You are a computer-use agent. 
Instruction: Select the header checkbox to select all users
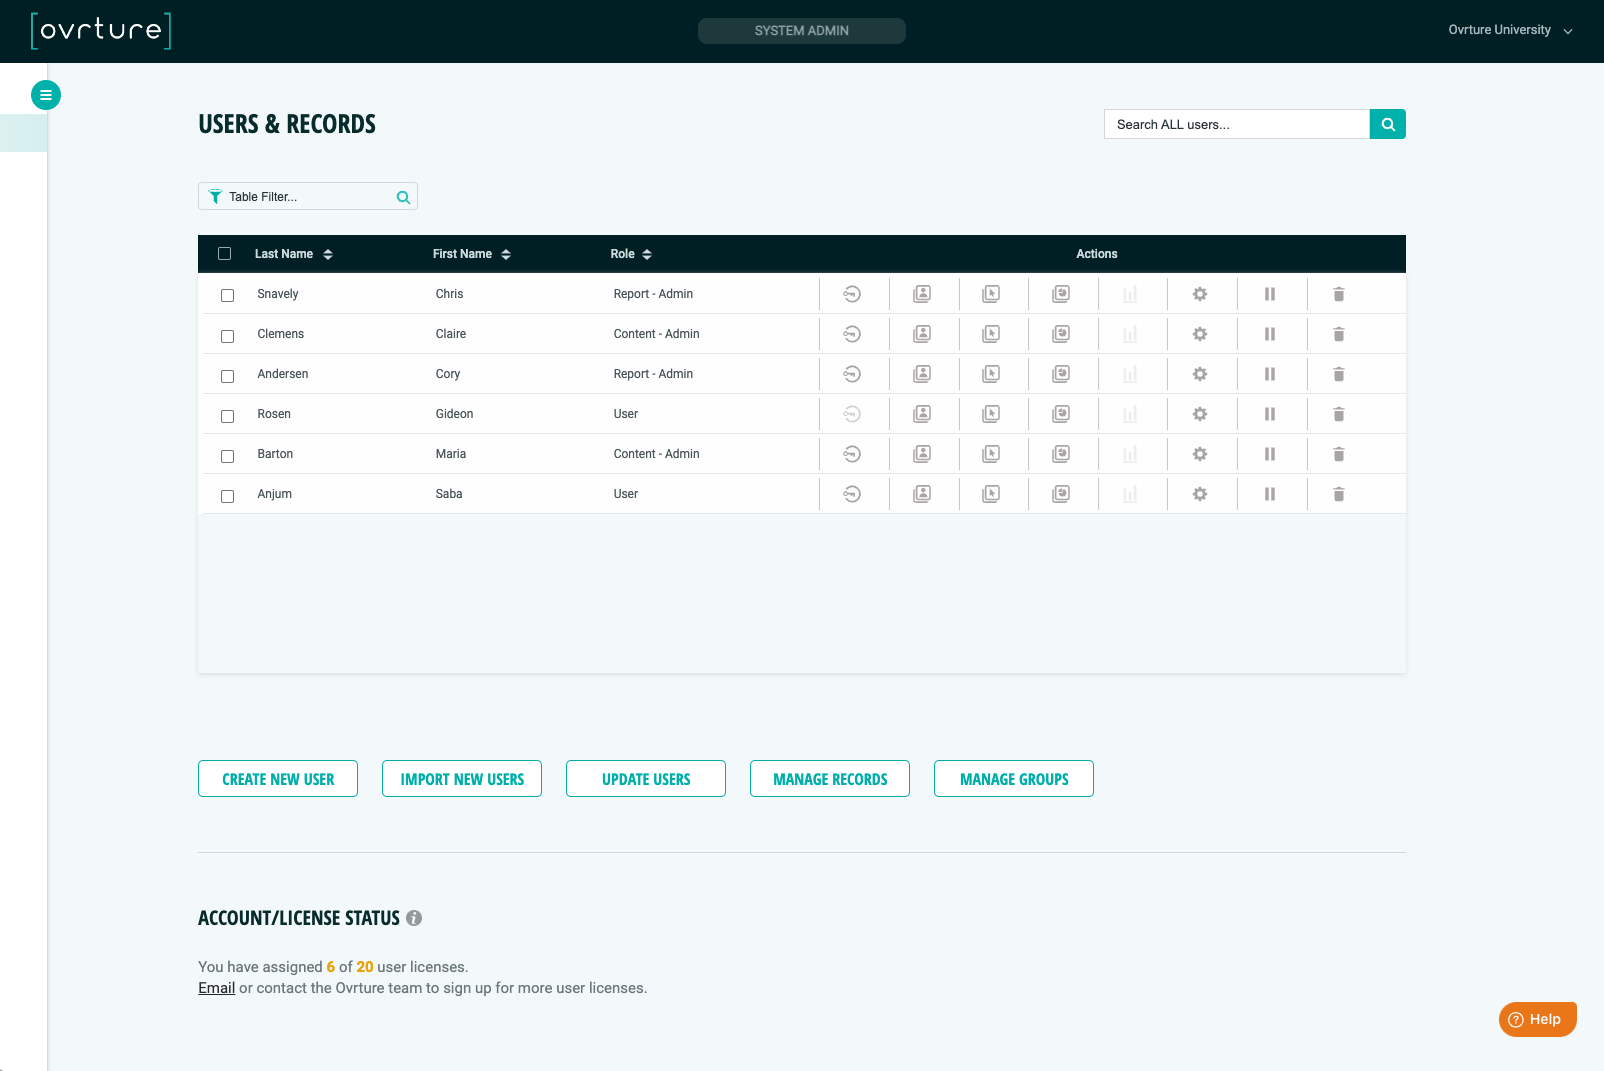(224, 253)
